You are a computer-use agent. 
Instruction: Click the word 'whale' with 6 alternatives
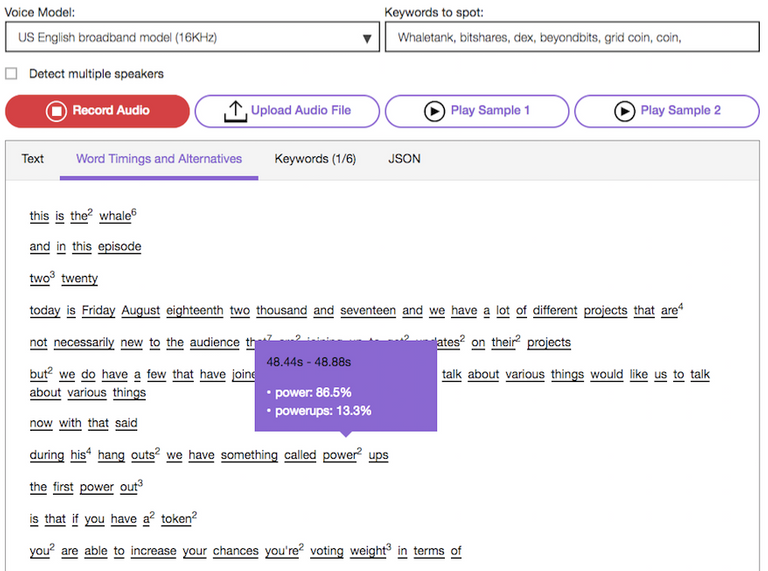pyautogui.click(x=118, y=215)
